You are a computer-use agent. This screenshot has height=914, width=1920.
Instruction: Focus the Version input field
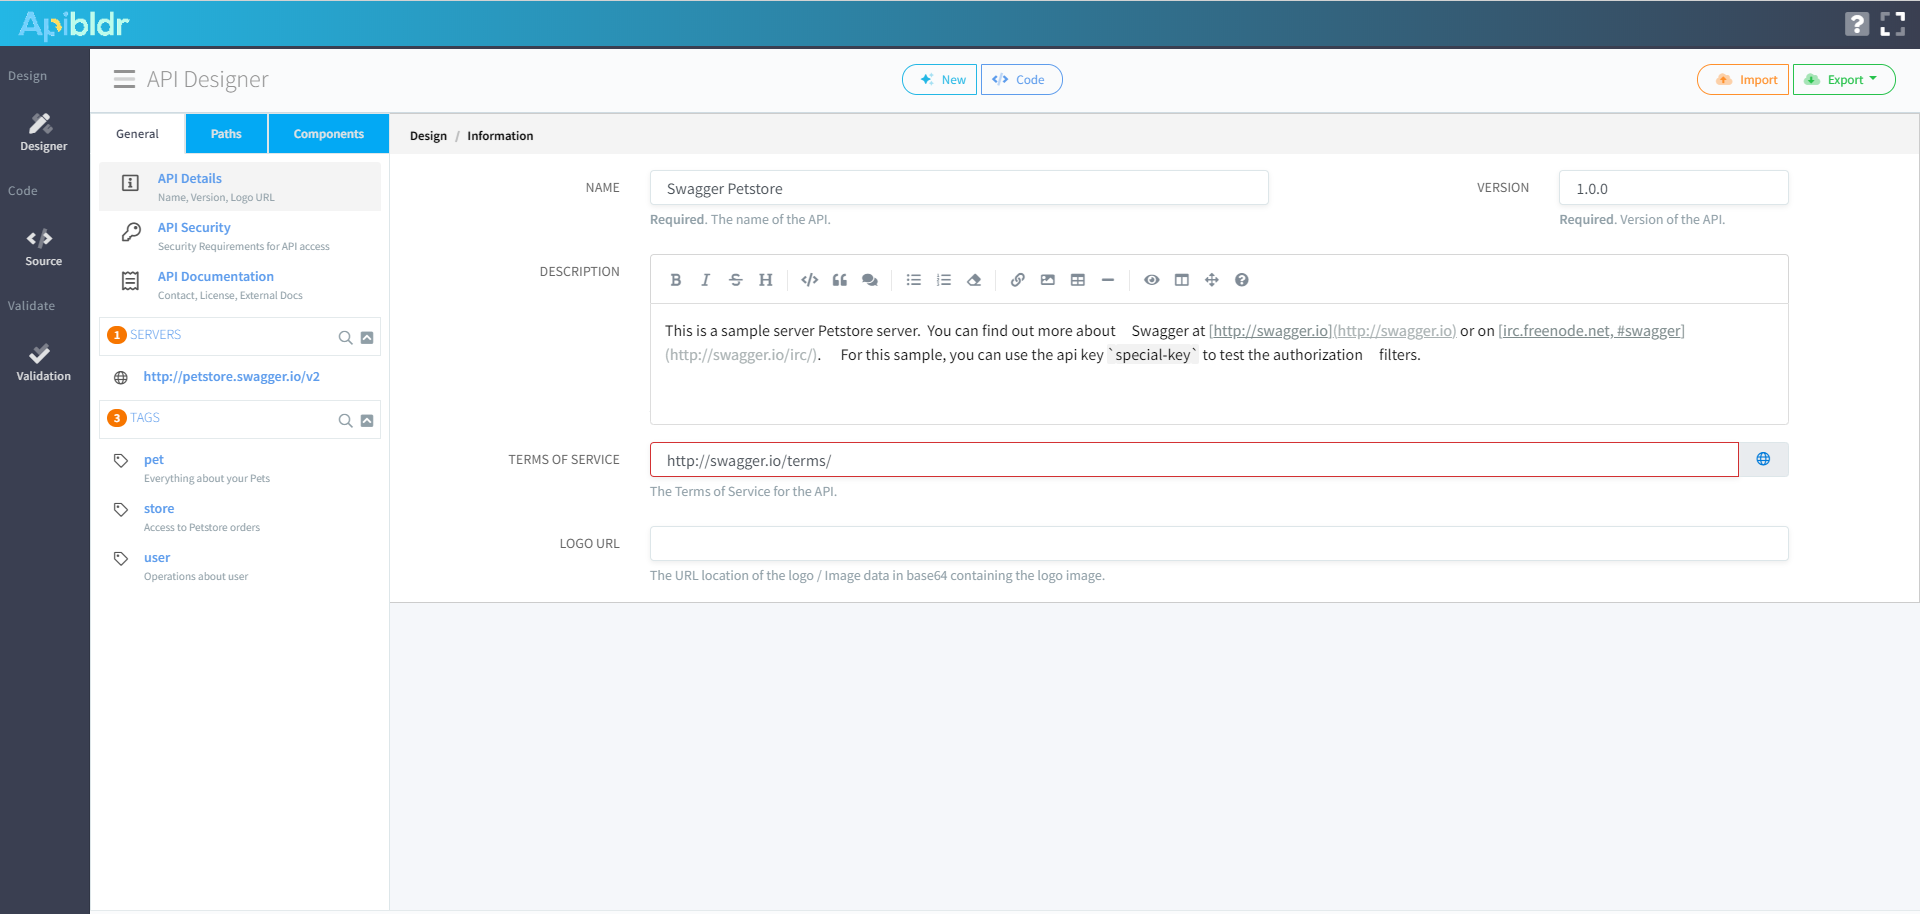click(1674, 188)
